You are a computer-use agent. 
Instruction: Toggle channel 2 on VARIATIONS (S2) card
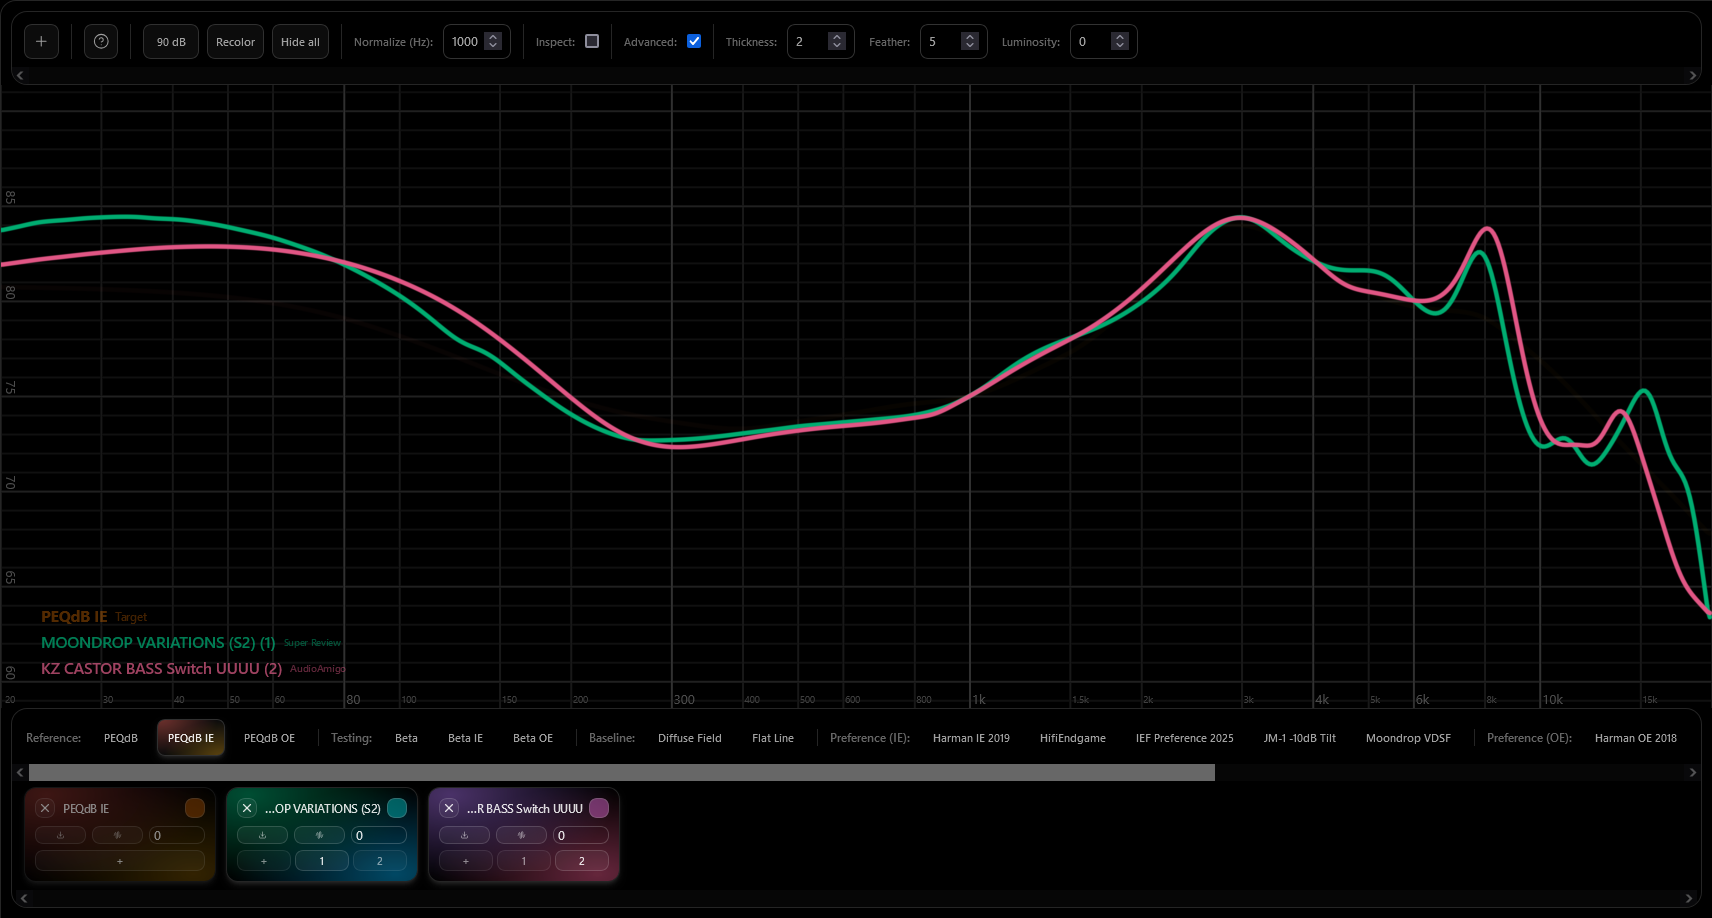[x=380, y=861]
